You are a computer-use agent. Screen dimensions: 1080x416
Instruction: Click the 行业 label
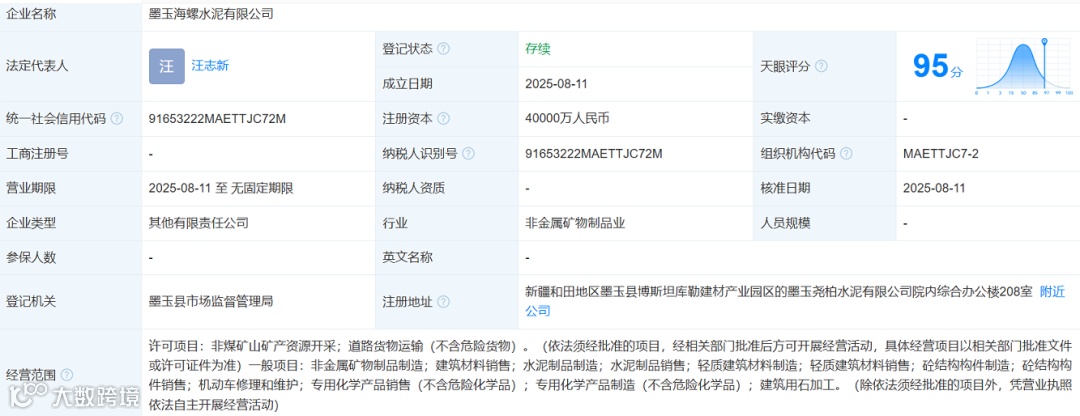coord(395,222)
